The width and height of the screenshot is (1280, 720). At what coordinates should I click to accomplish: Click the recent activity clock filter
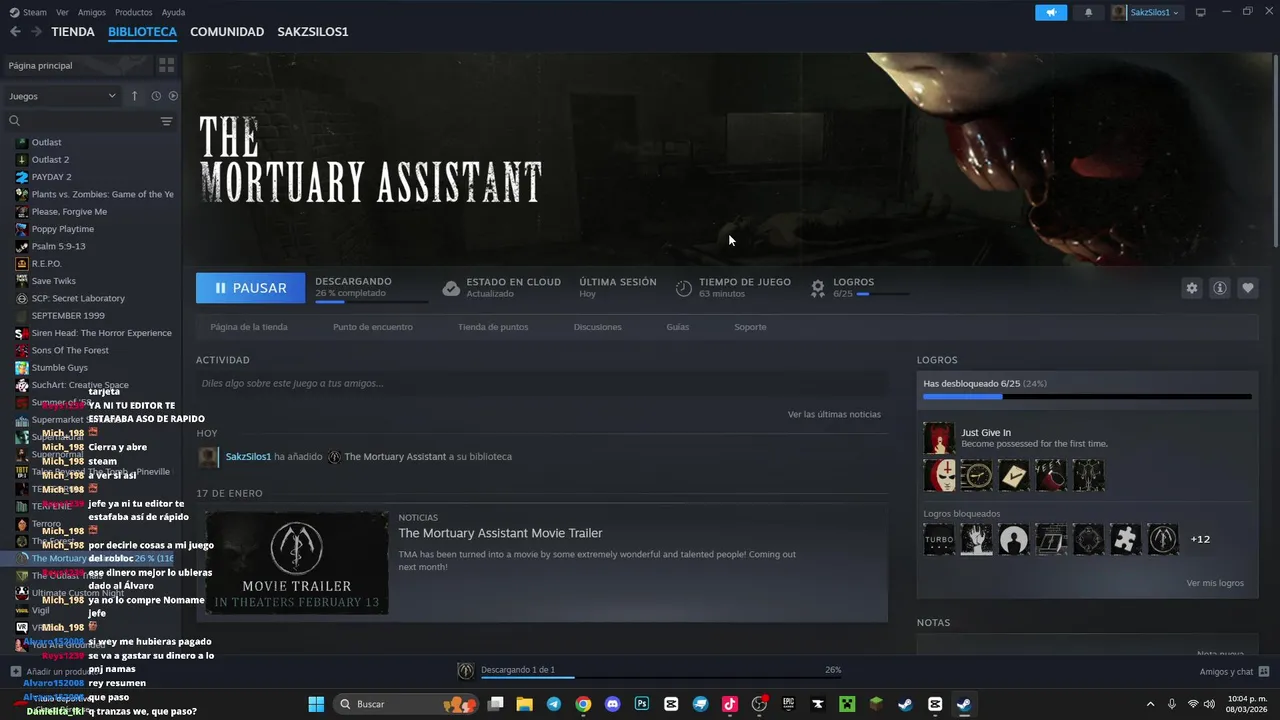pyautogui.click(x=156, y=96)
